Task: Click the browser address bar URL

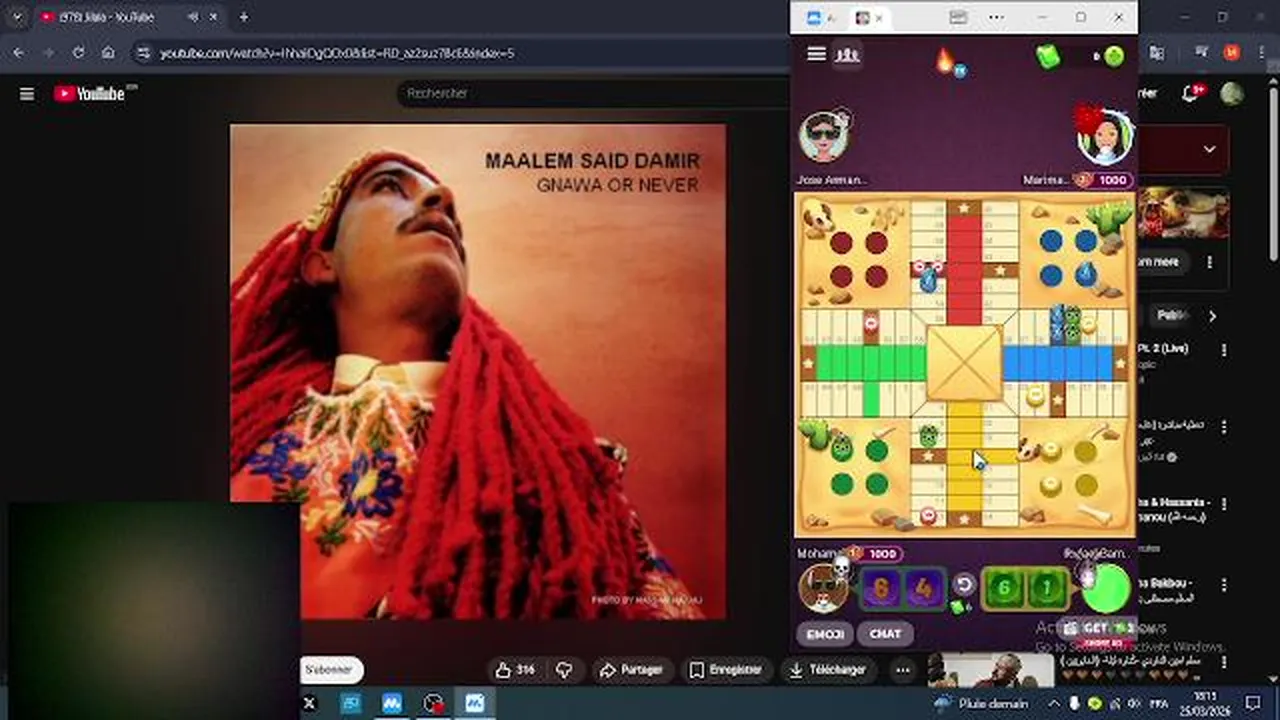Action: click(x=337, y=53)
